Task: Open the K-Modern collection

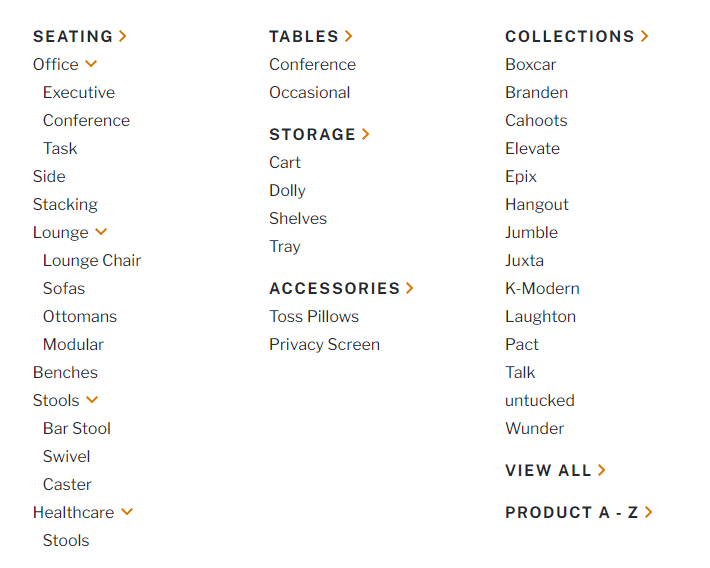Action: (x=542, y=288)
